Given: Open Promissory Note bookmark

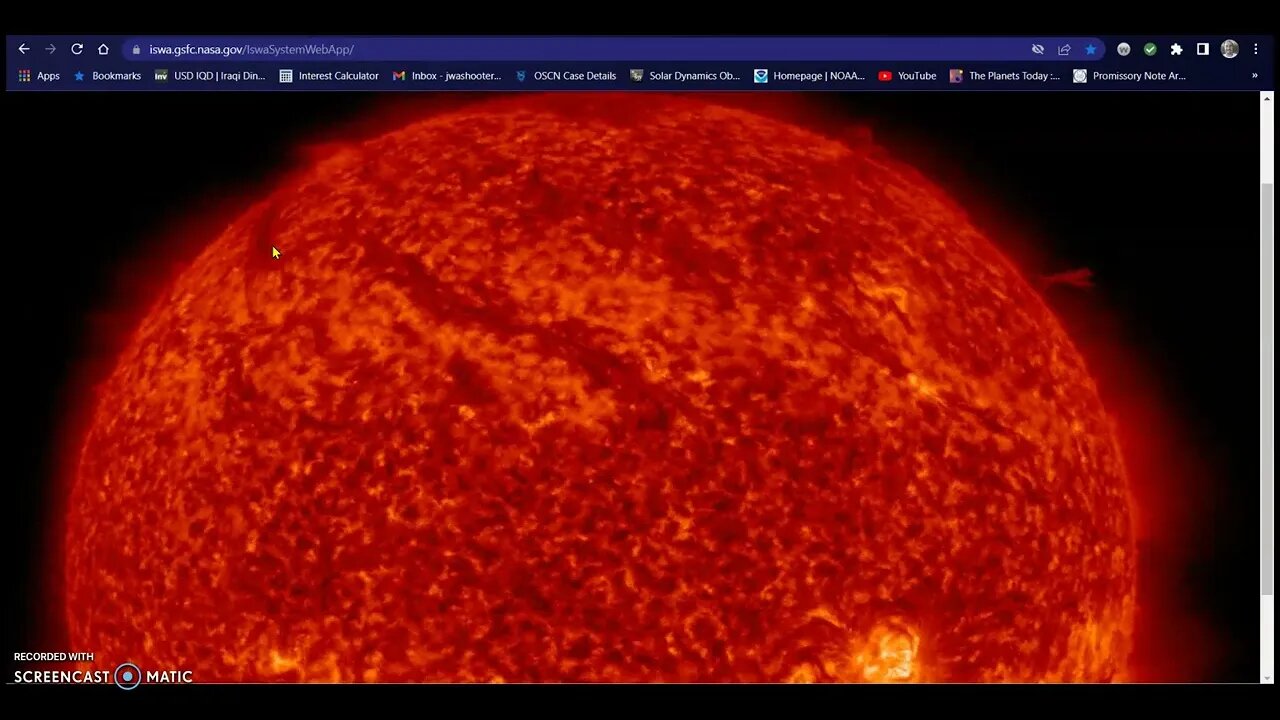Looking at the screenshot, I should click(1130, 76).
